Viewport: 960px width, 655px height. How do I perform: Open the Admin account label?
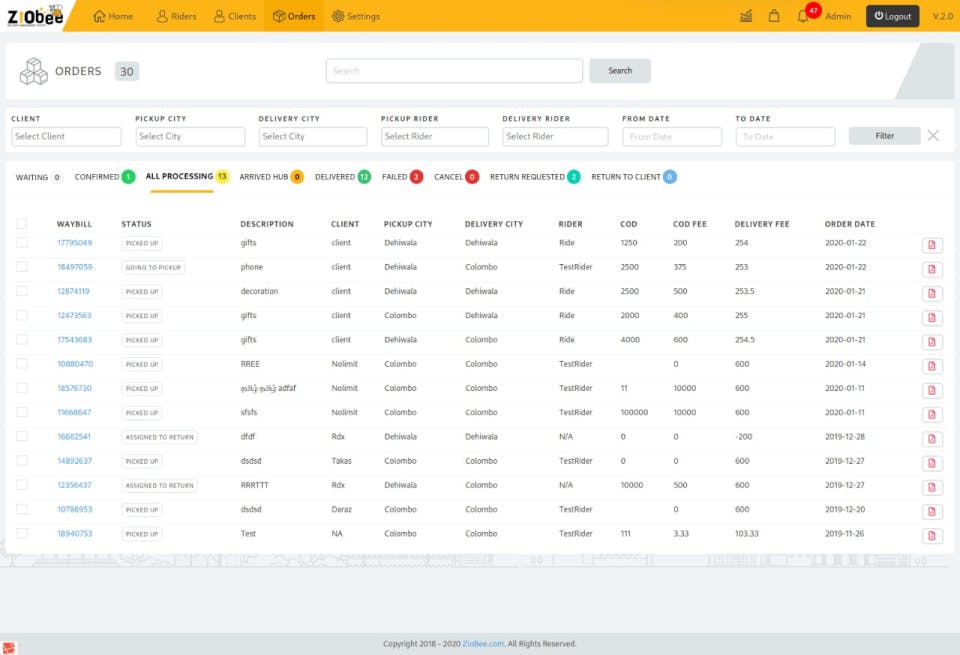838,17
